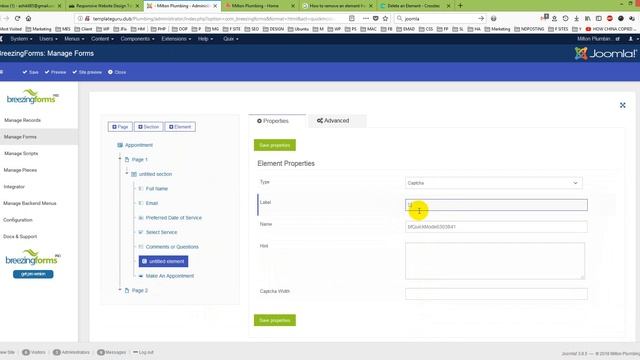The width and height of the screenshot is (640, 360).
Task: Switch to the Milton Plumbing - Home browser tab
Action: (260, 6)
